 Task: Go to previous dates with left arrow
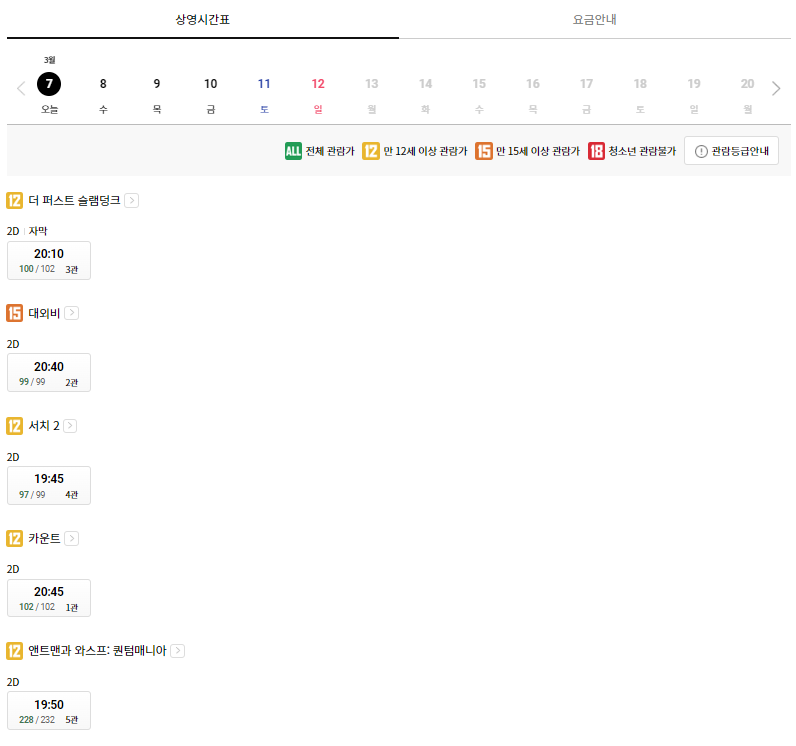click(x=21, y=88)
